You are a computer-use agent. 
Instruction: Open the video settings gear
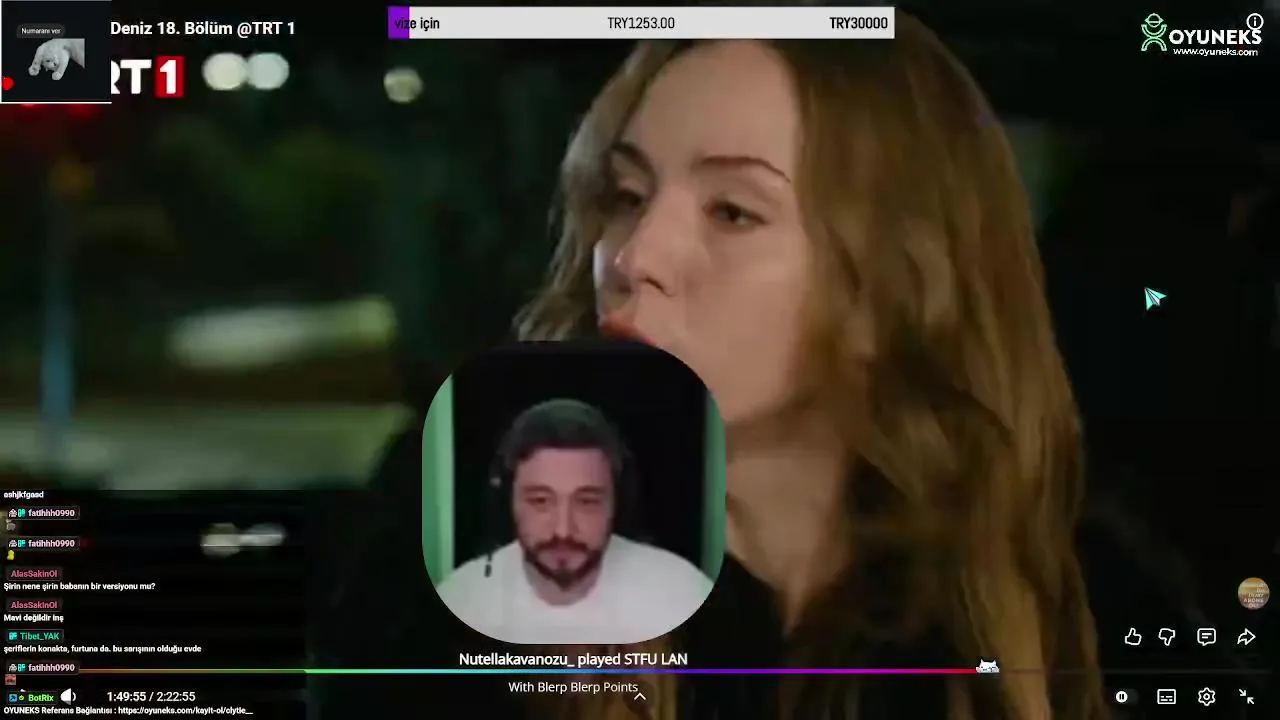[x=1207, y=697]
